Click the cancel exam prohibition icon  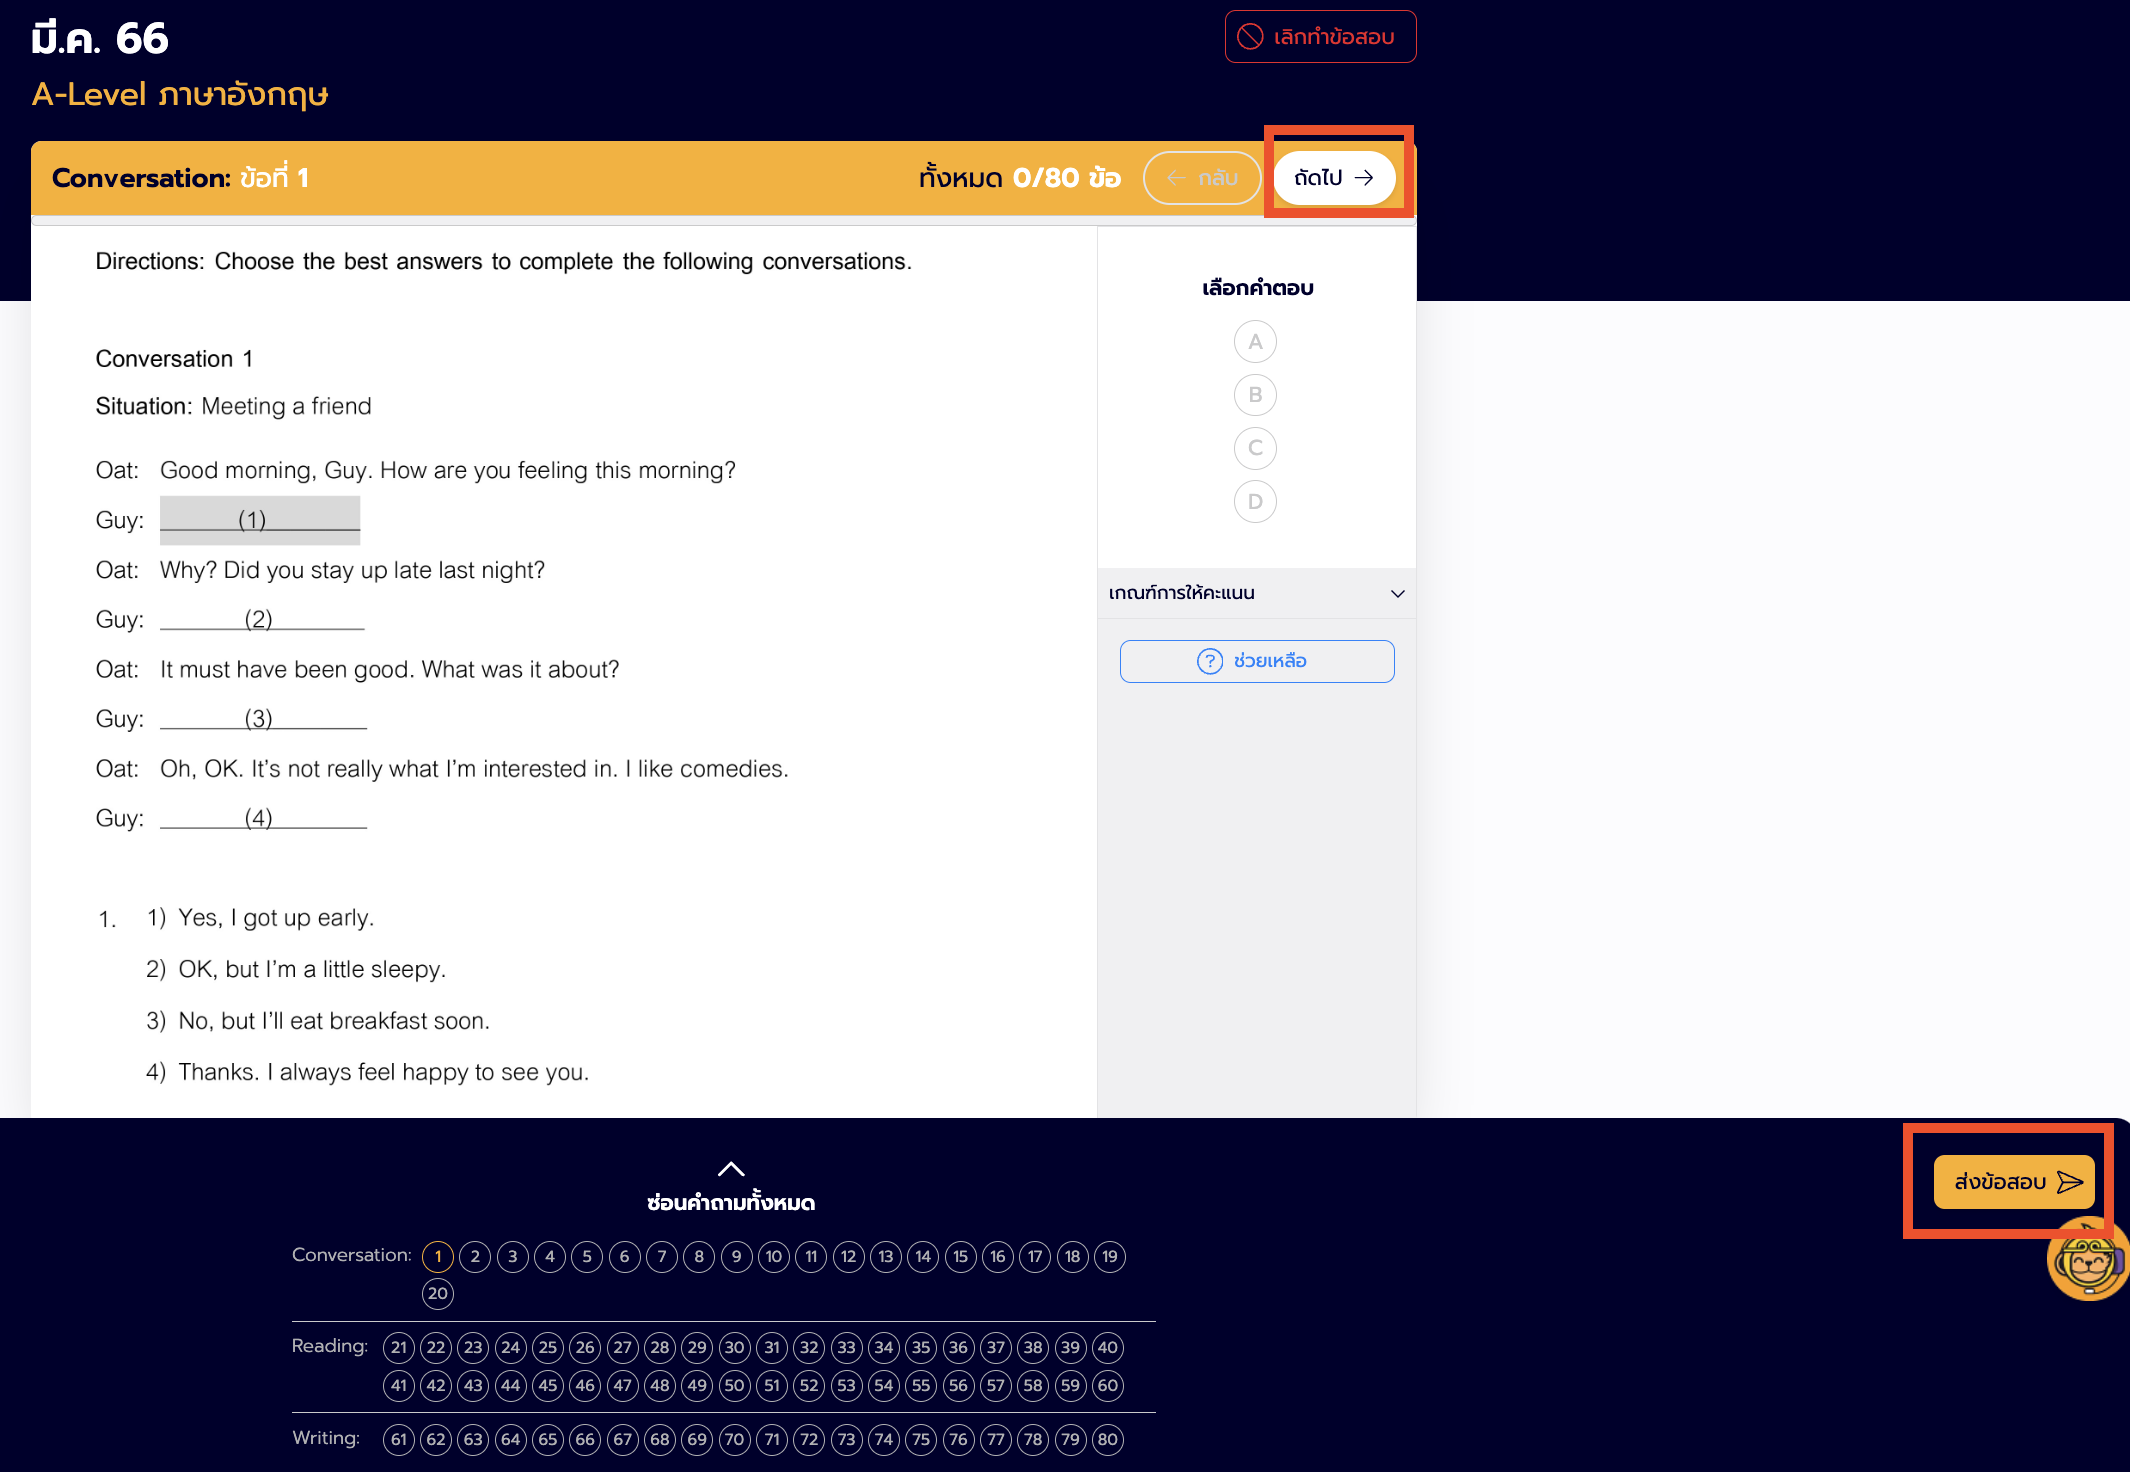point(1250,37)
